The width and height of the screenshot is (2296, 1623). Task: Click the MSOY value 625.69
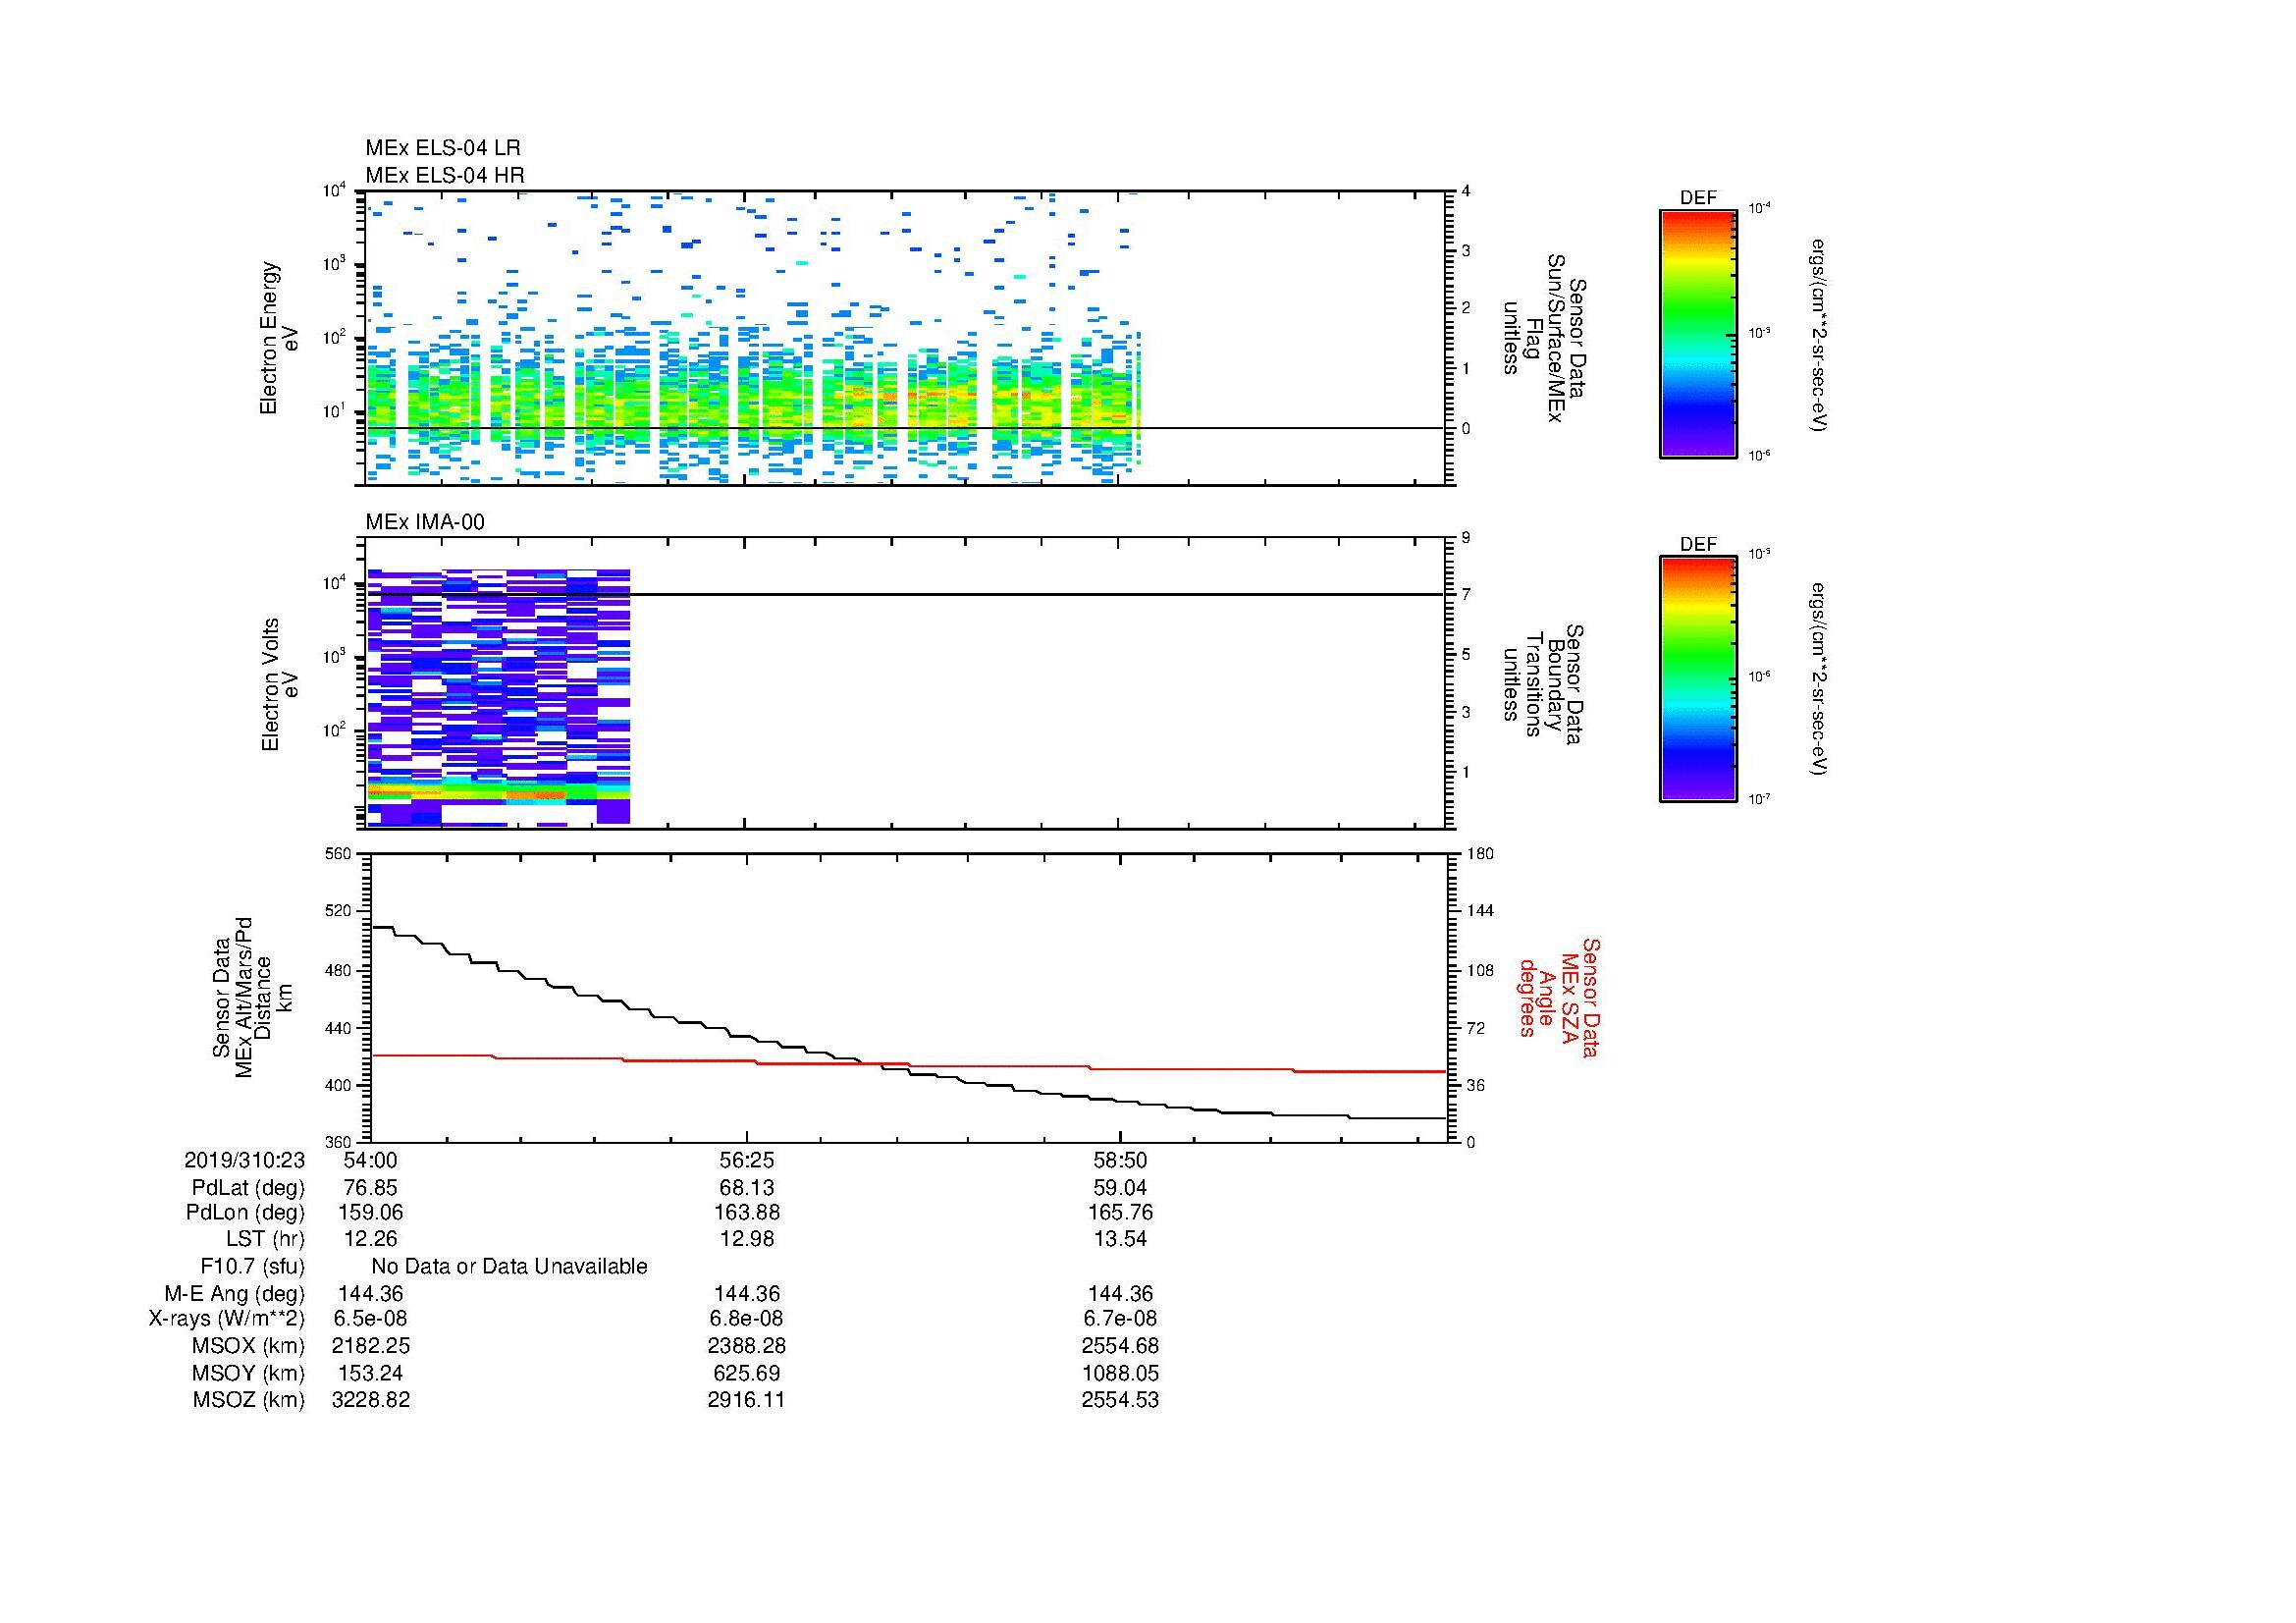point(746,1374)
